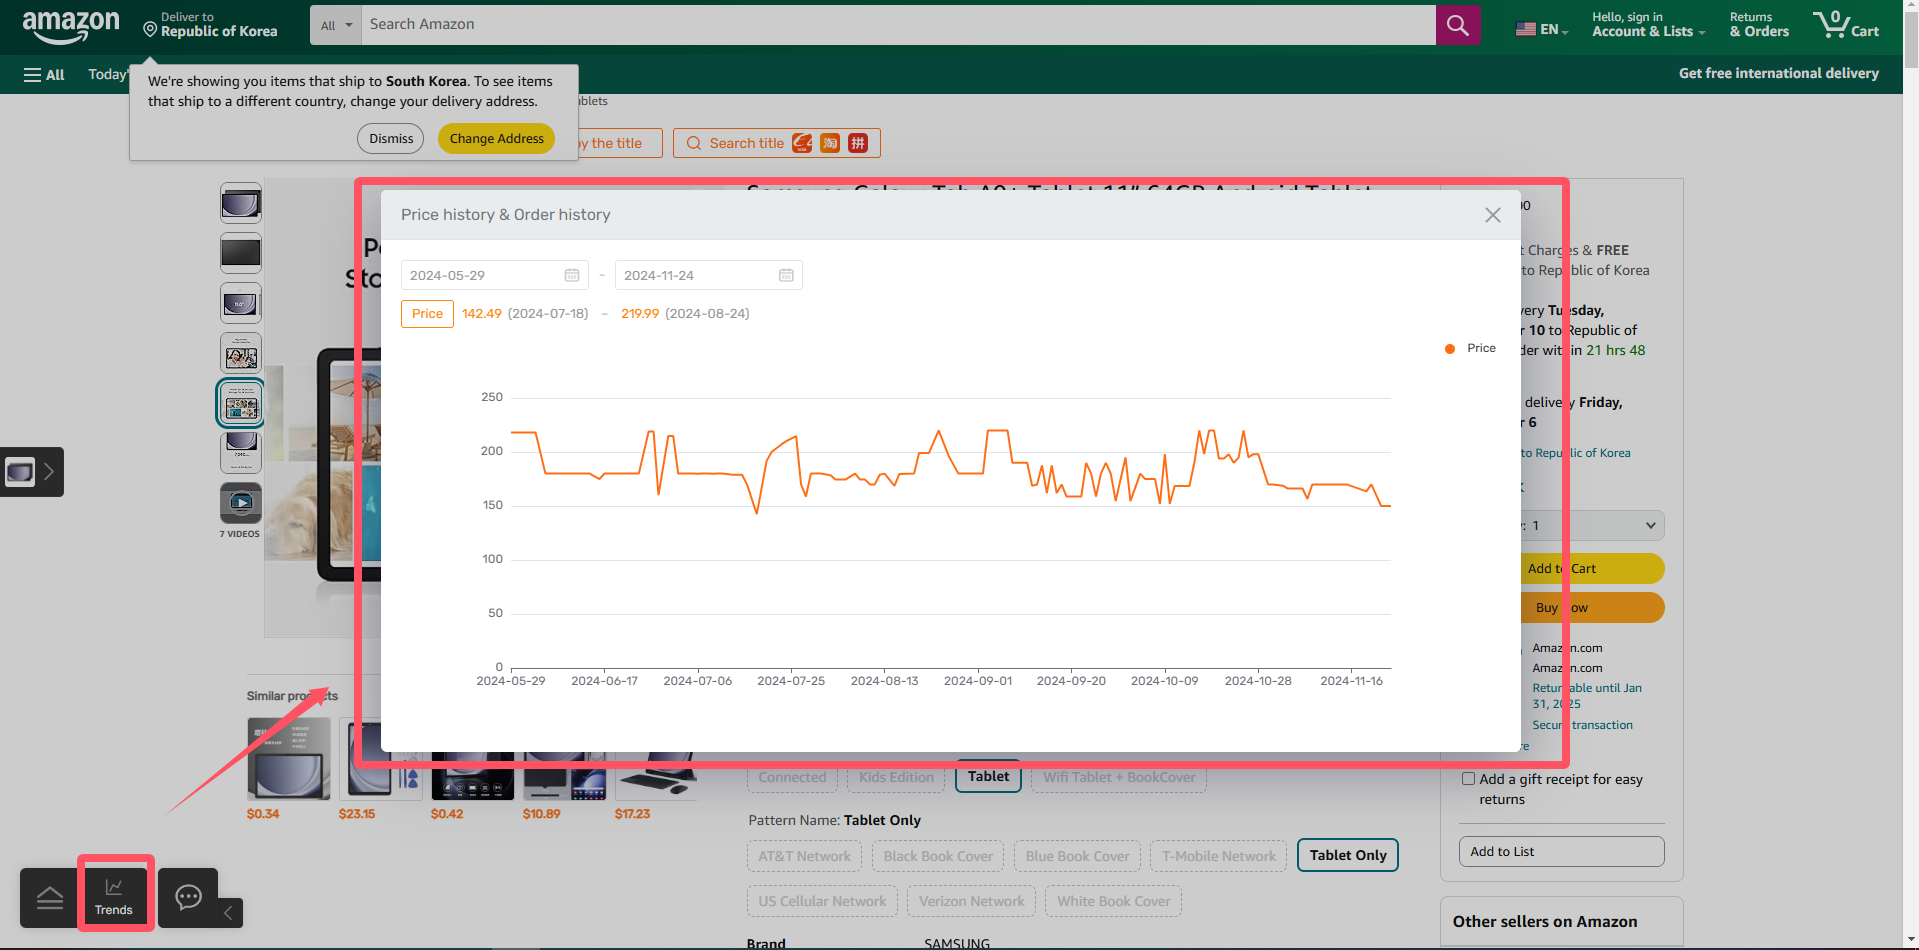The height and width of the screenshot is (950, 1919).
Task: Open the All departments search dropdown
Action: [x=336, y=25]
